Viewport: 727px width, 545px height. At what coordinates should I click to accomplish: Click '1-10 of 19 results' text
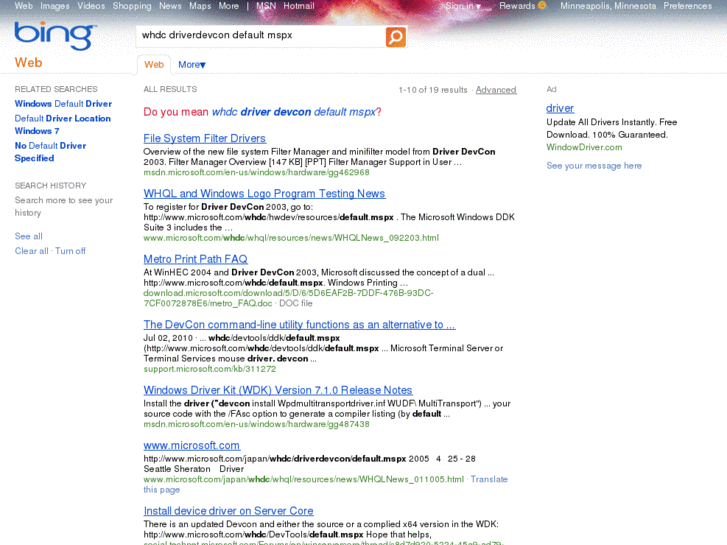(x=433, y=90)
